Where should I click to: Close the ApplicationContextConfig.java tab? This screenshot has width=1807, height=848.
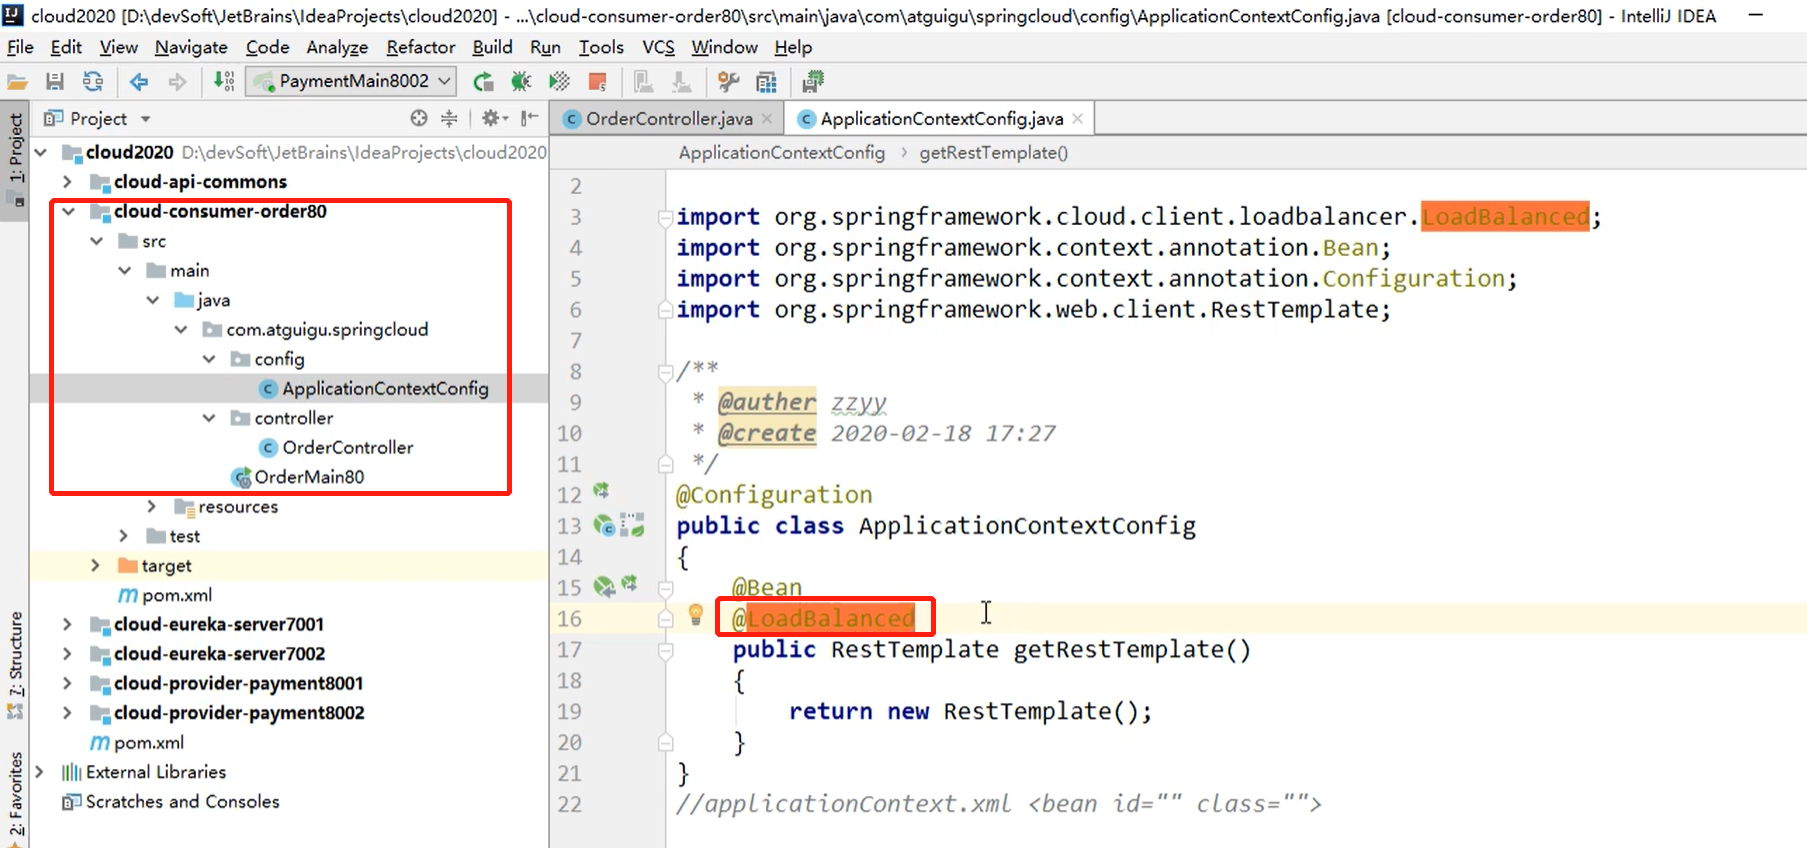coord(1077,118)
